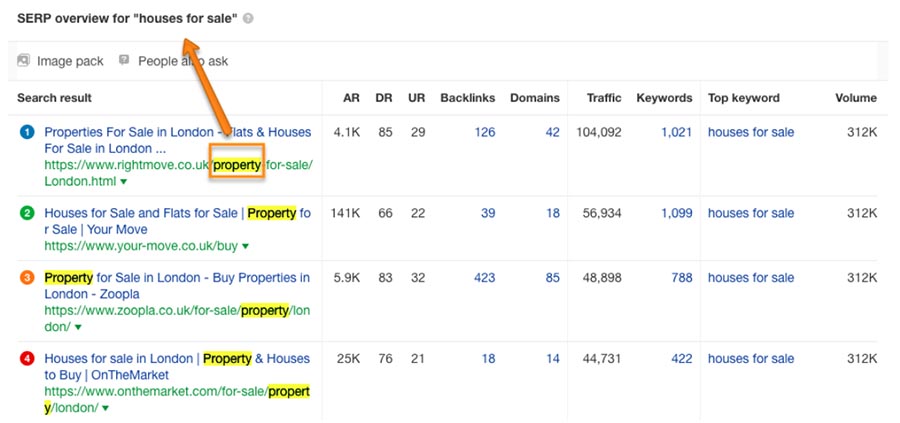Expand the zoopla.co.uk URL dropdown arrow

78,327
